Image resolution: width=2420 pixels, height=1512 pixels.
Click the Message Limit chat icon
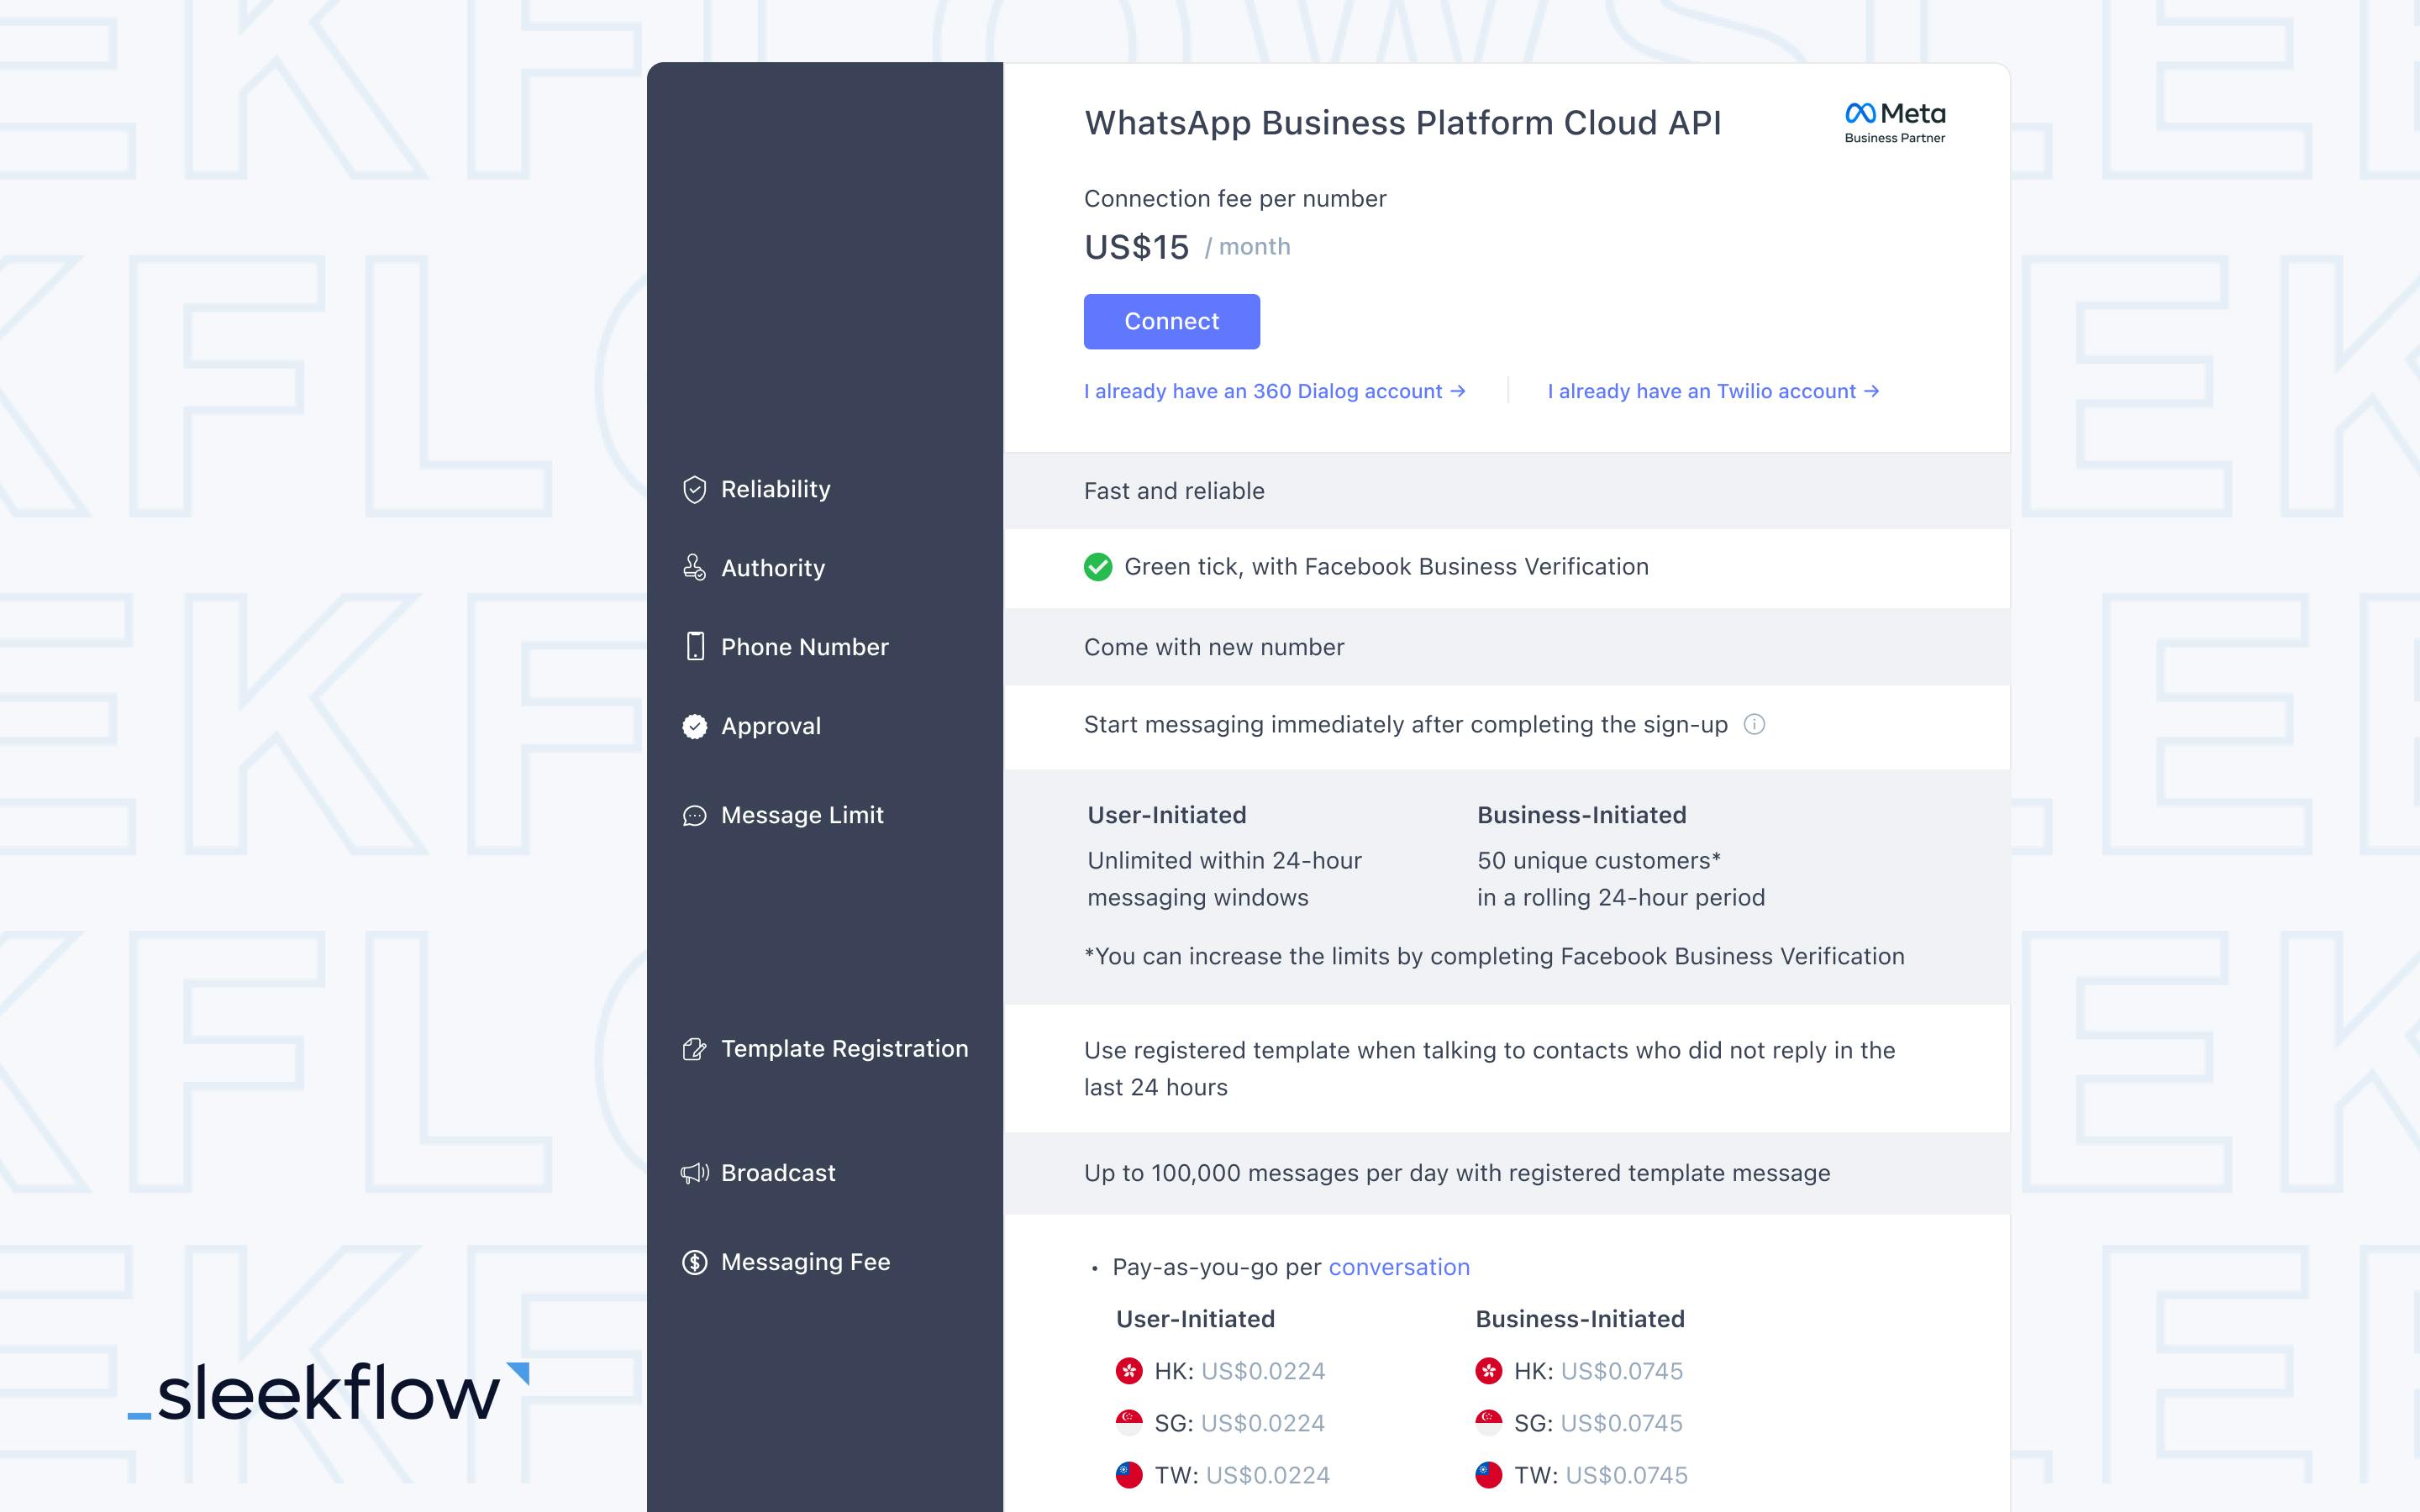(693, 813)
